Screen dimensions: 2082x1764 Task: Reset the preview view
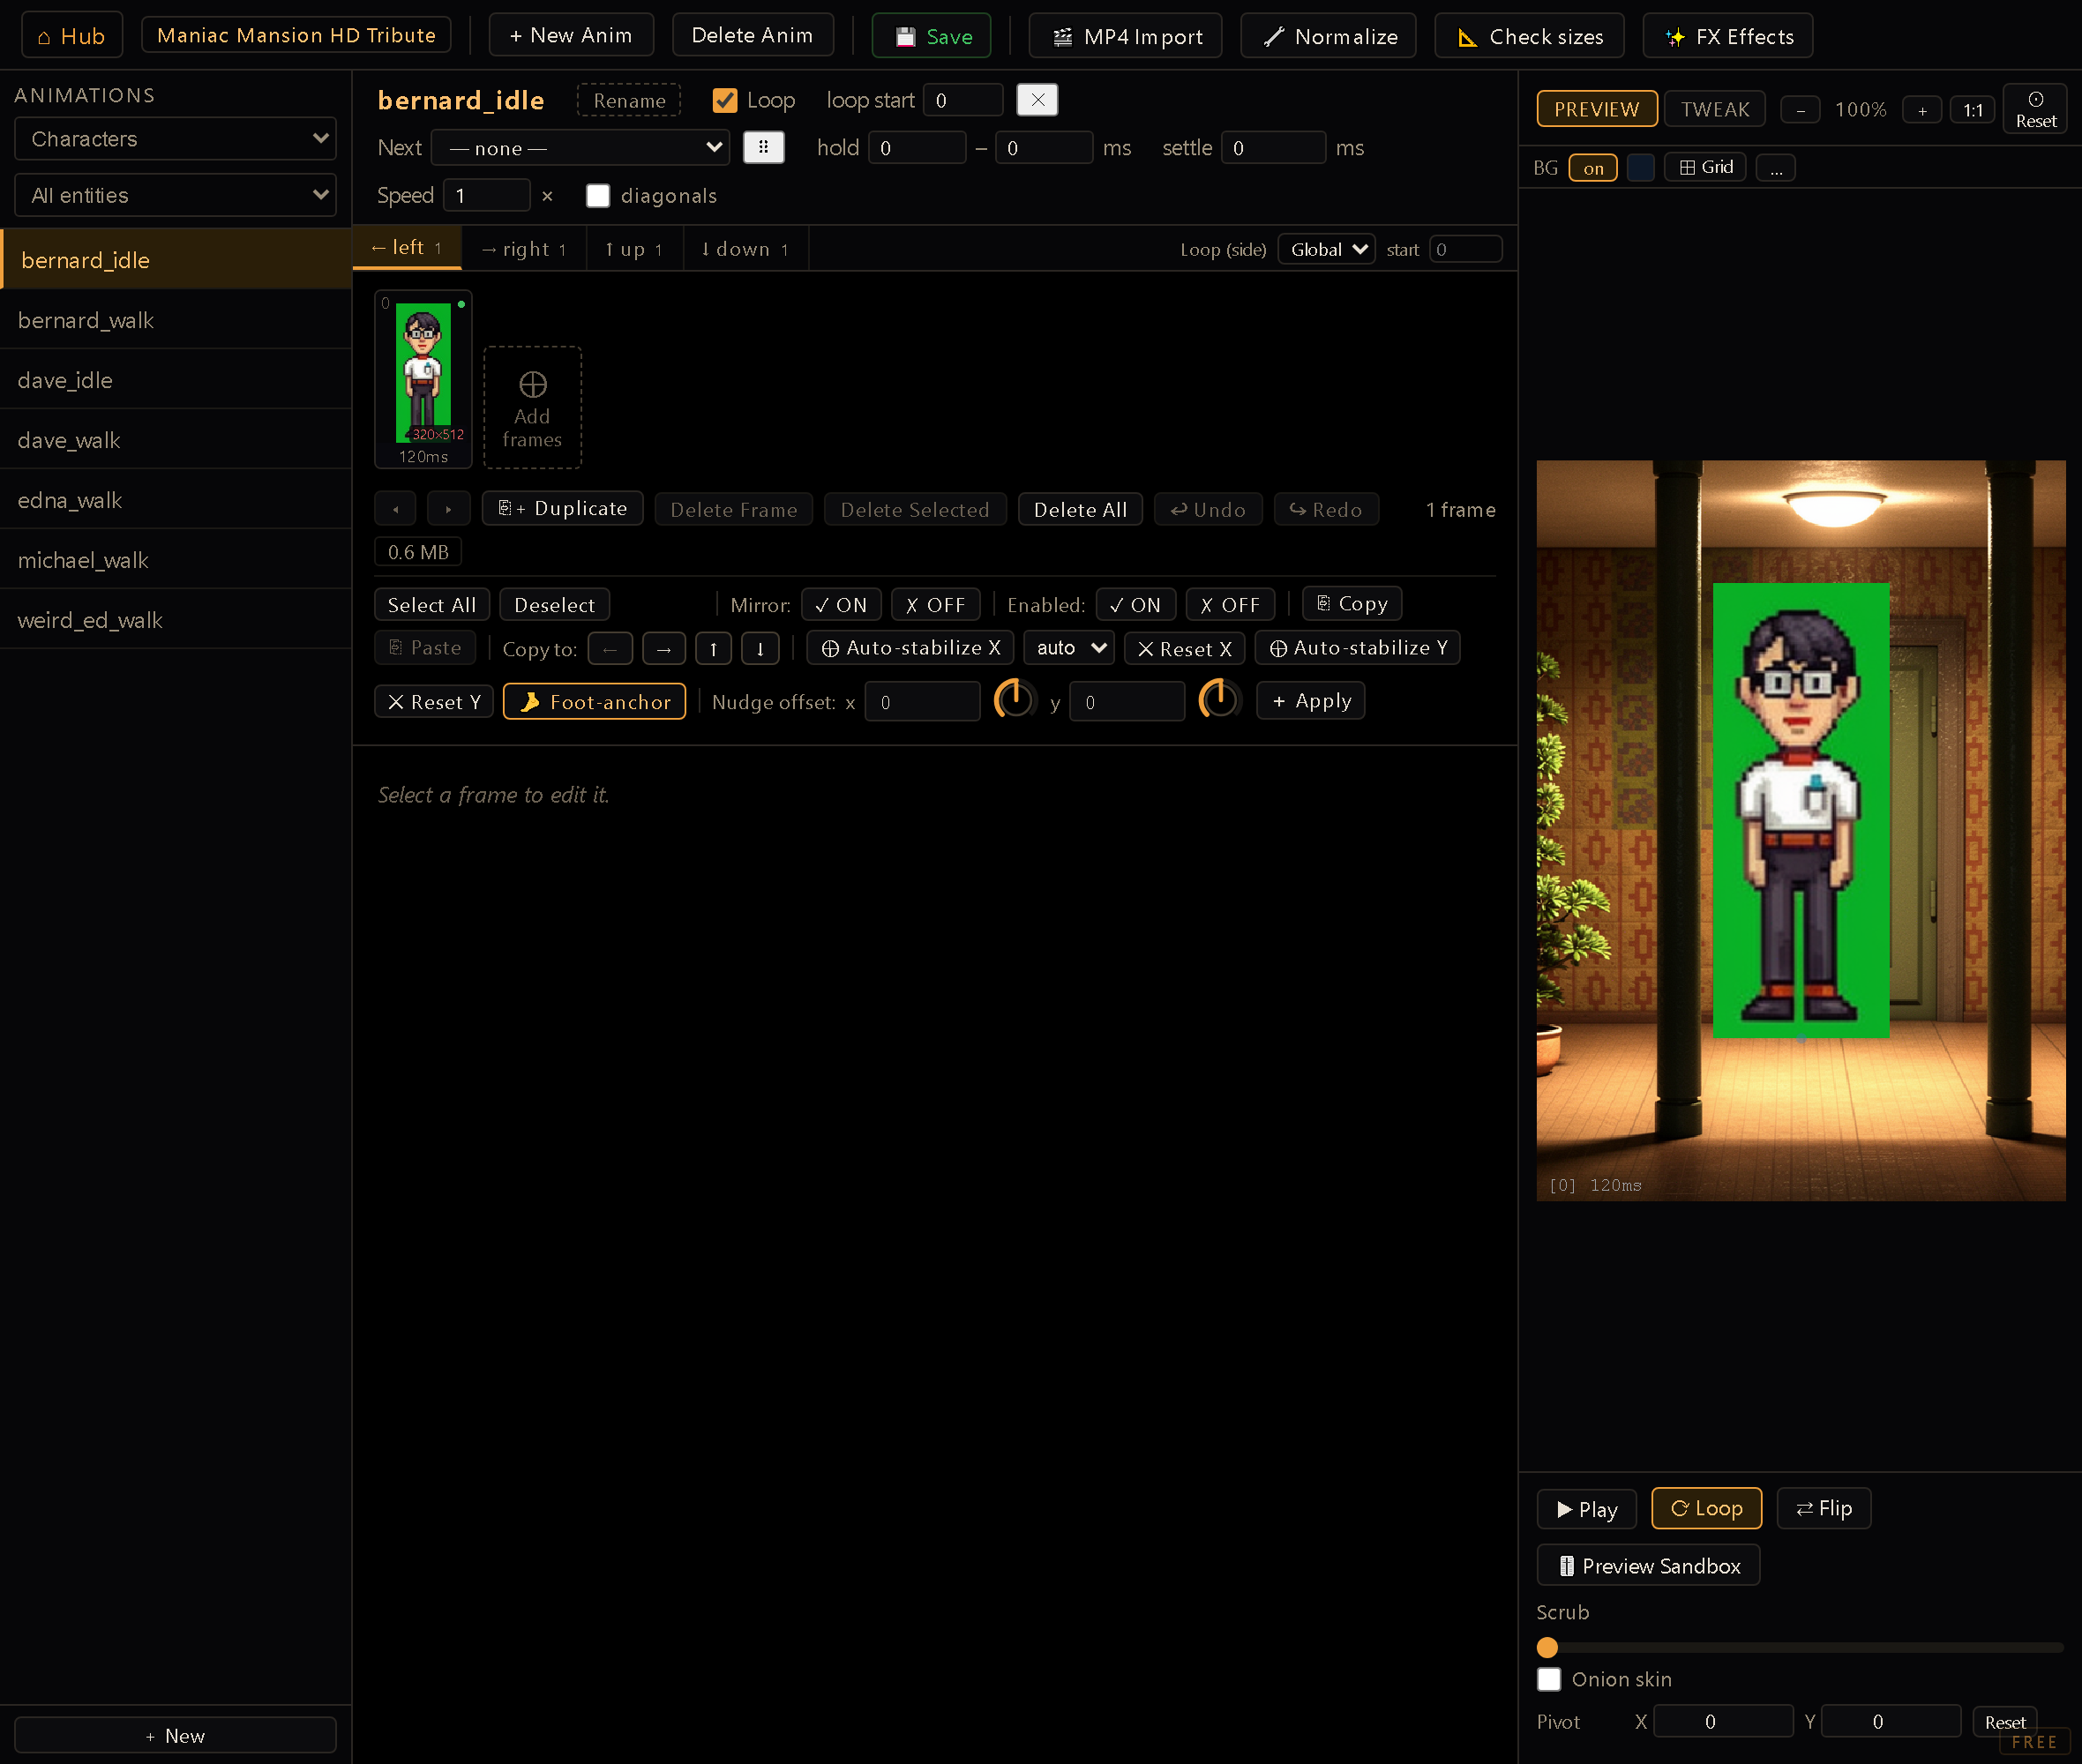[2035, 109]
